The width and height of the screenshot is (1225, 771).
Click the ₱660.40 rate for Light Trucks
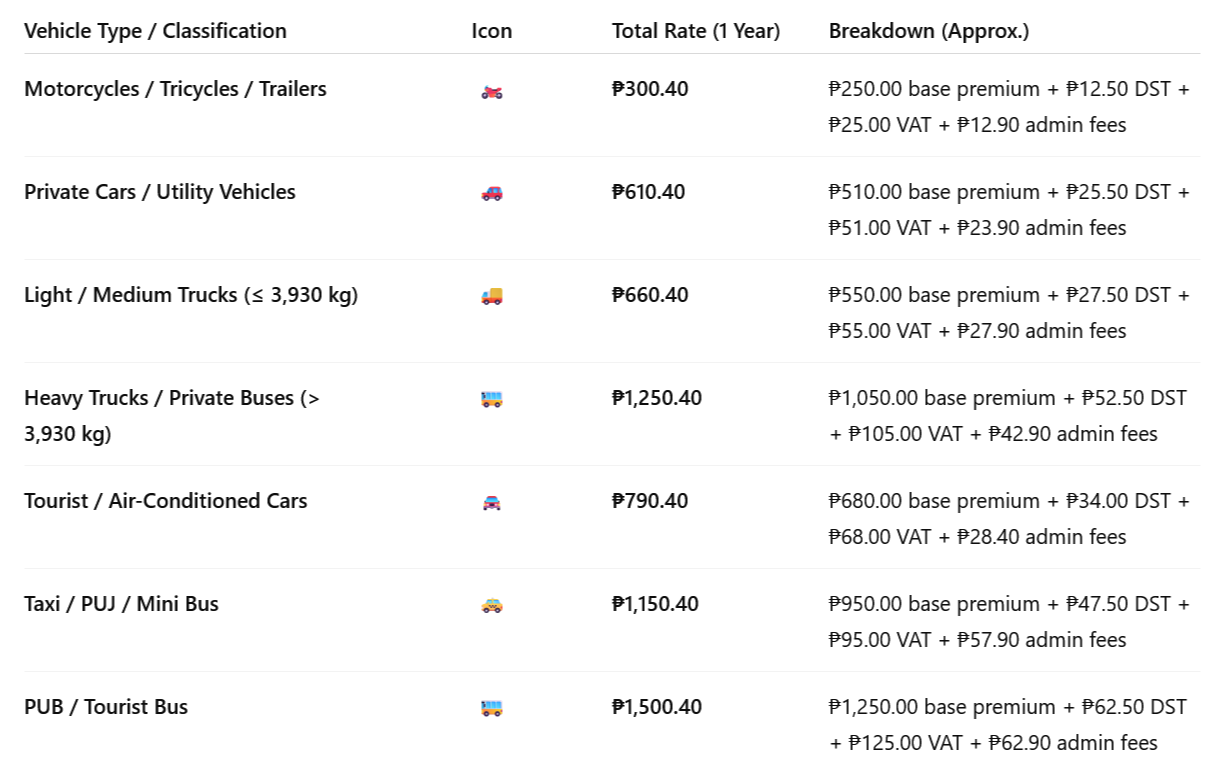tap(649, 295)
